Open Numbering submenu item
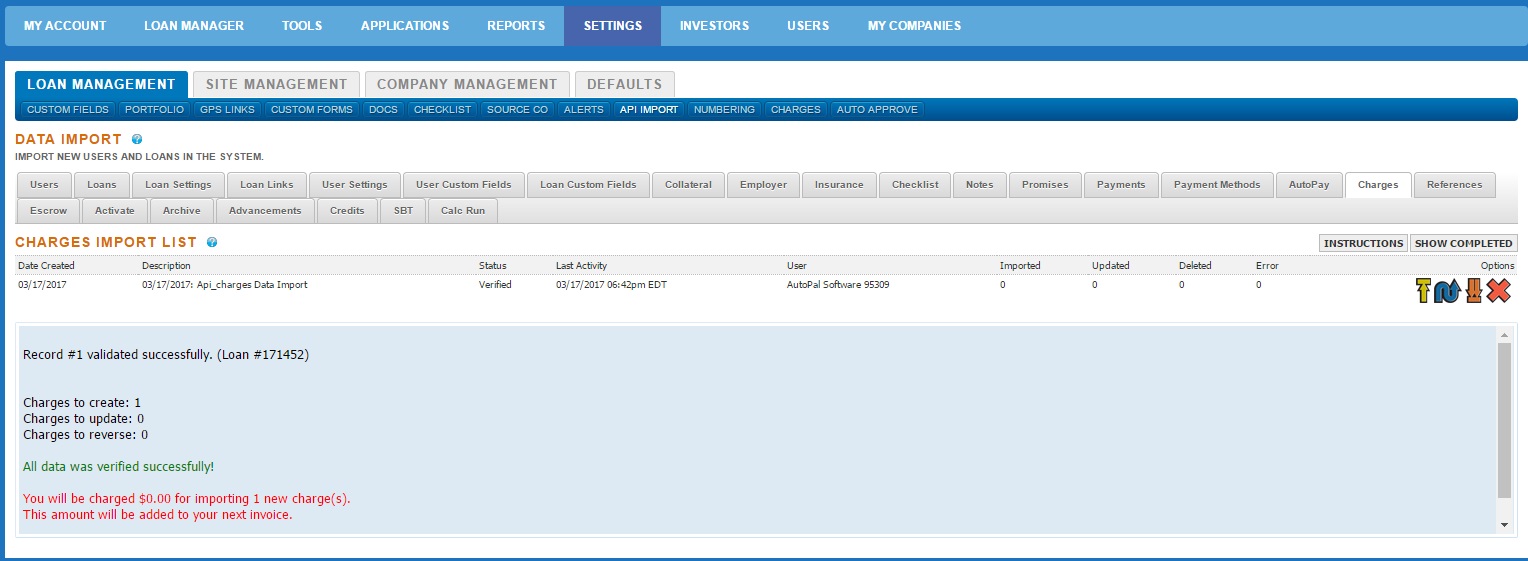The width and height of the screenshot is (1528, 561). (x=724, y=110)
